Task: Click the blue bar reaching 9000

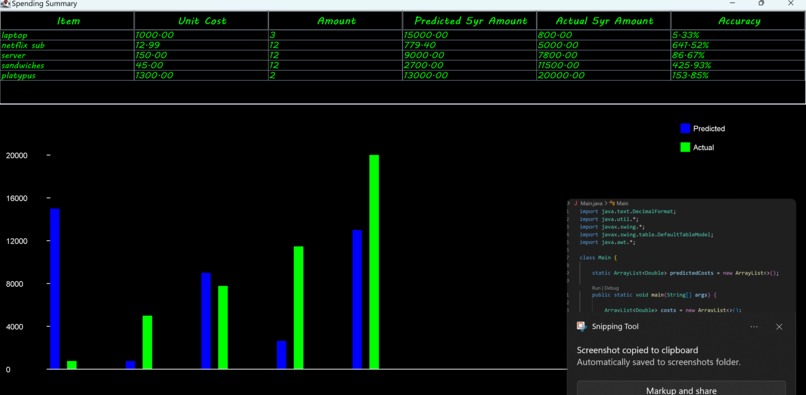Action: pos(206,321)
